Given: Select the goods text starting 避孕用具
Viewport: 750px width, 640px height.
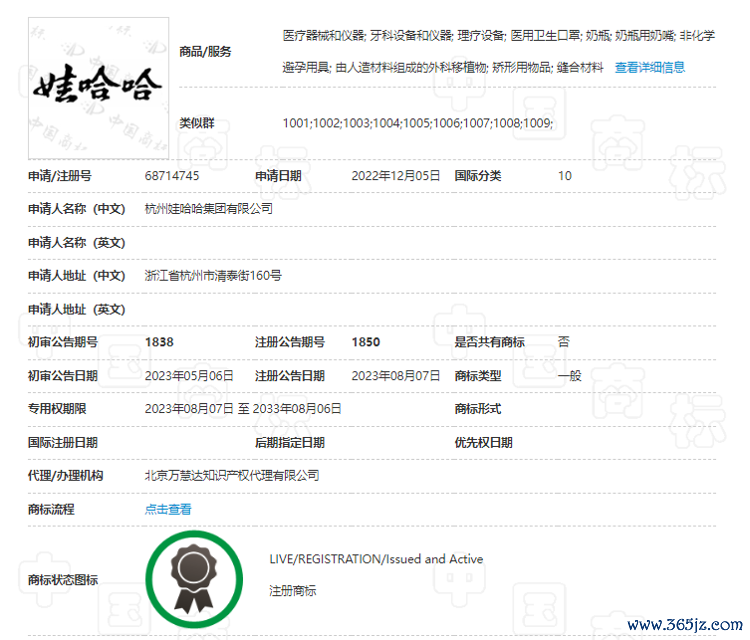Looking at the screenshot, I should [443, 67].
